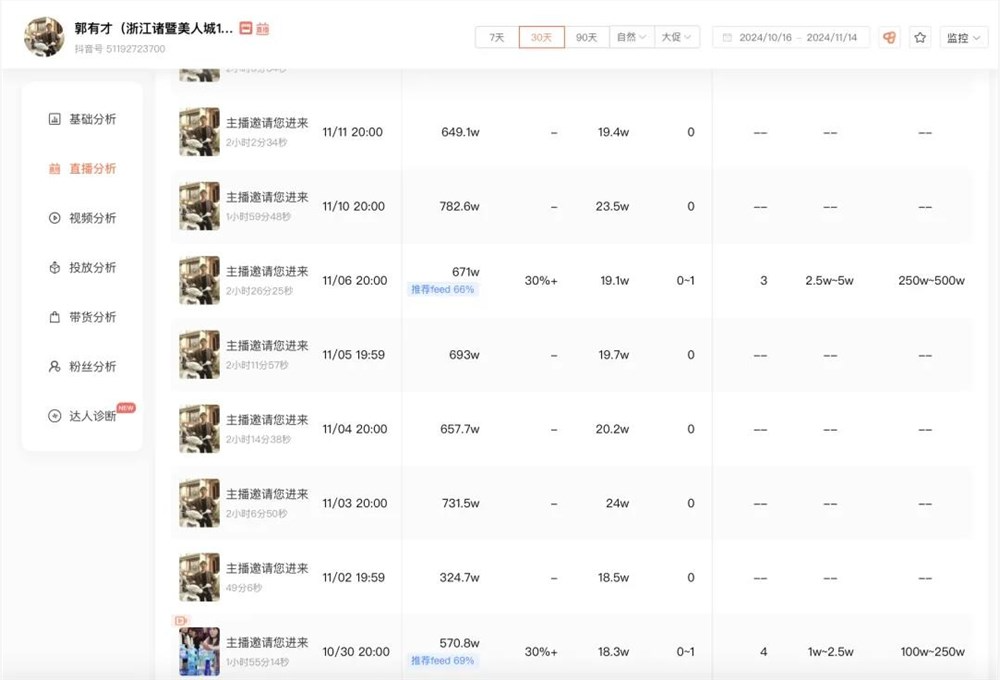Open the 视频分析 sidebar icon

(55, 217)
